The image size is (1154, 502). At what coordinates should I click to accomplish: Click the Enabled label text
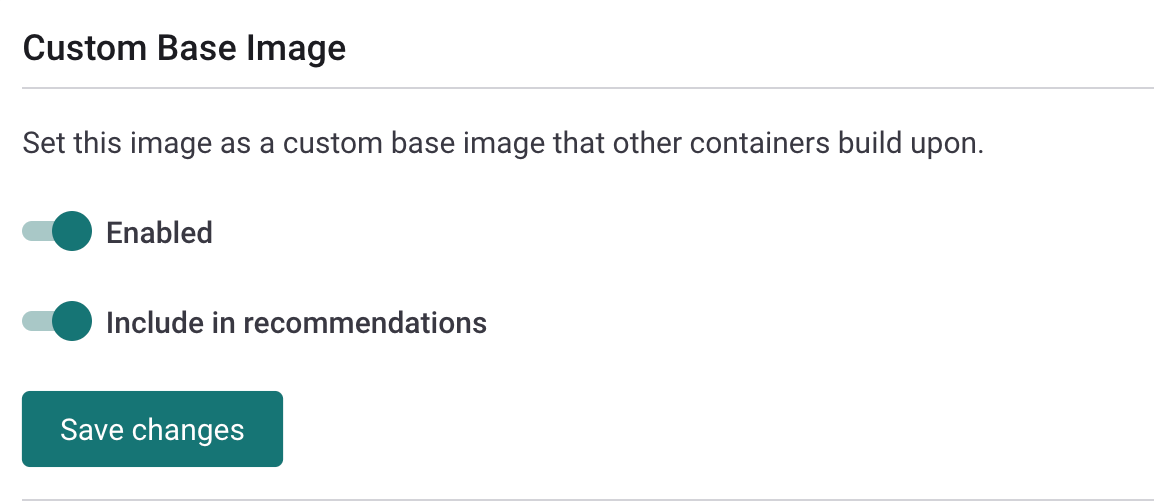pos(159,233)
